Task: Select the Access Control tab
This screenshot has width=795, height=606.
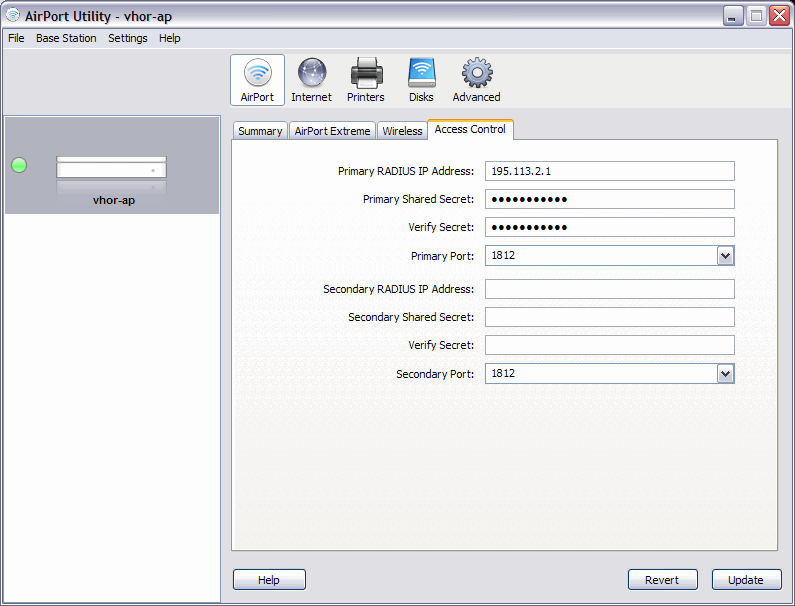Action: coord(470,129)
